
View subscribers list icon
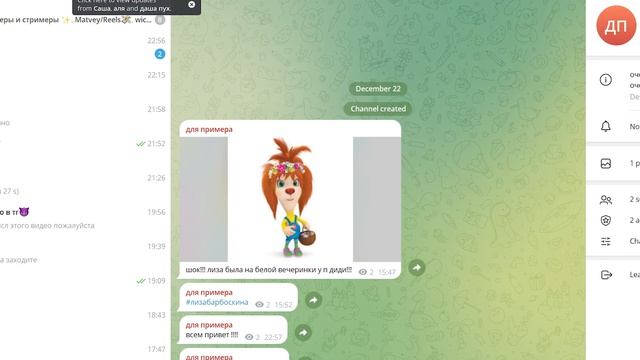606,200
